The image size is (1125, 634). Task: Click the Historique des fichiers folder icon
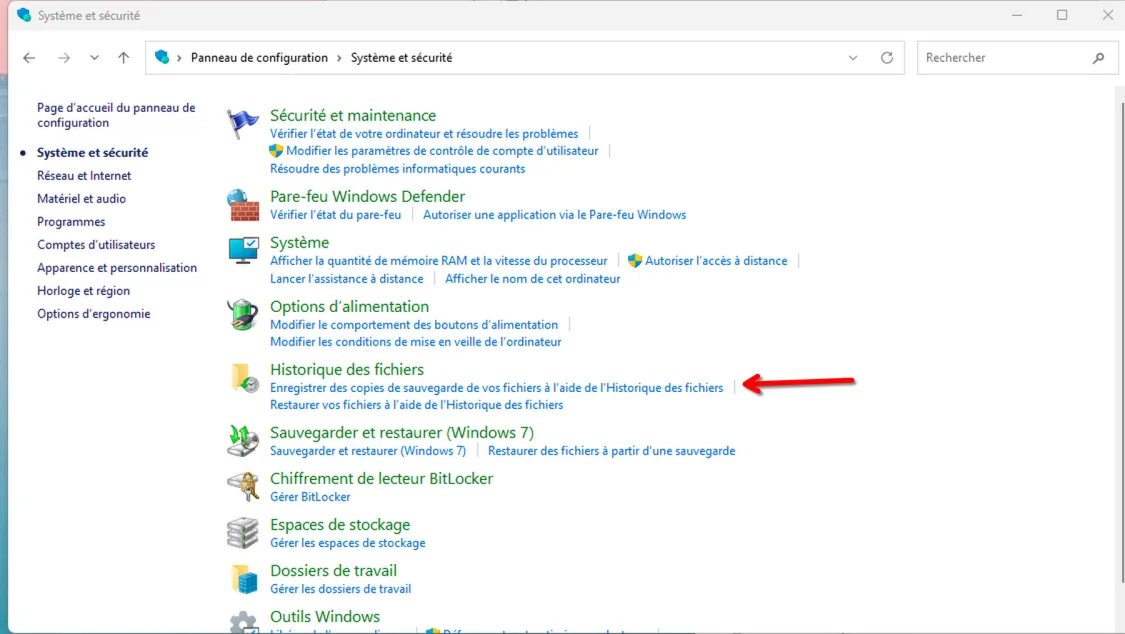click(x=244, y=378)
